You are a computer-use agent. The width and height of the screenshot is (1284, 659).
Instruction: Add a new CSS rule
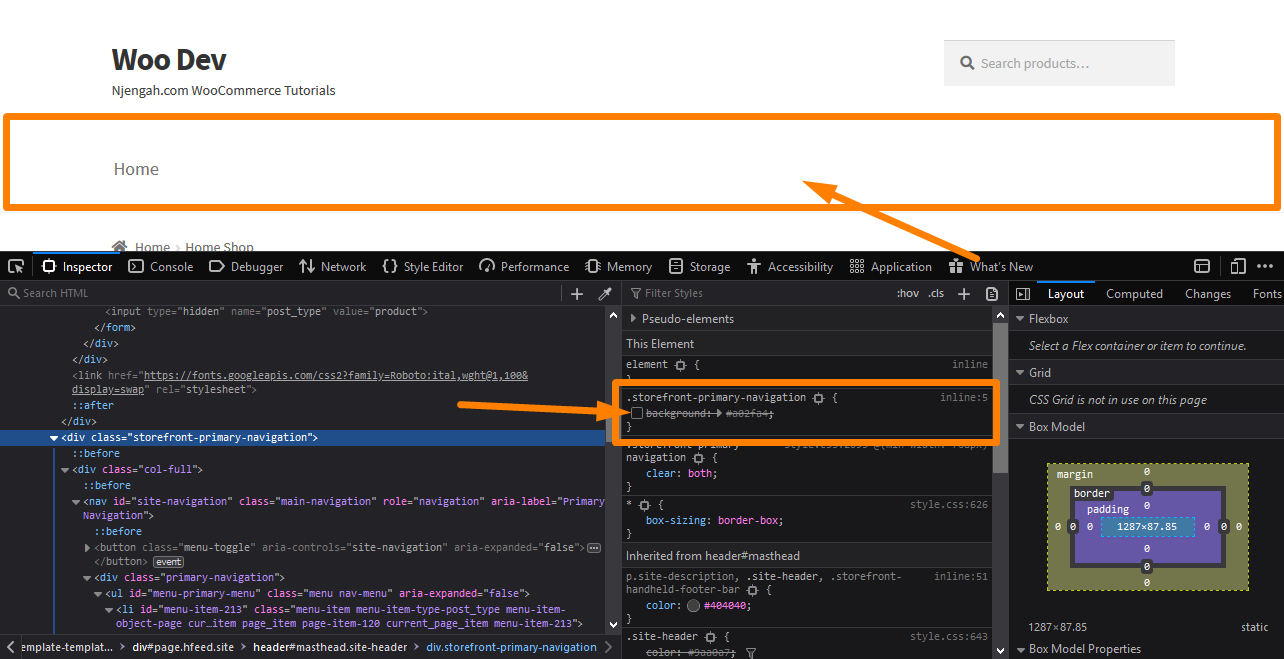[x=964, y=294]
